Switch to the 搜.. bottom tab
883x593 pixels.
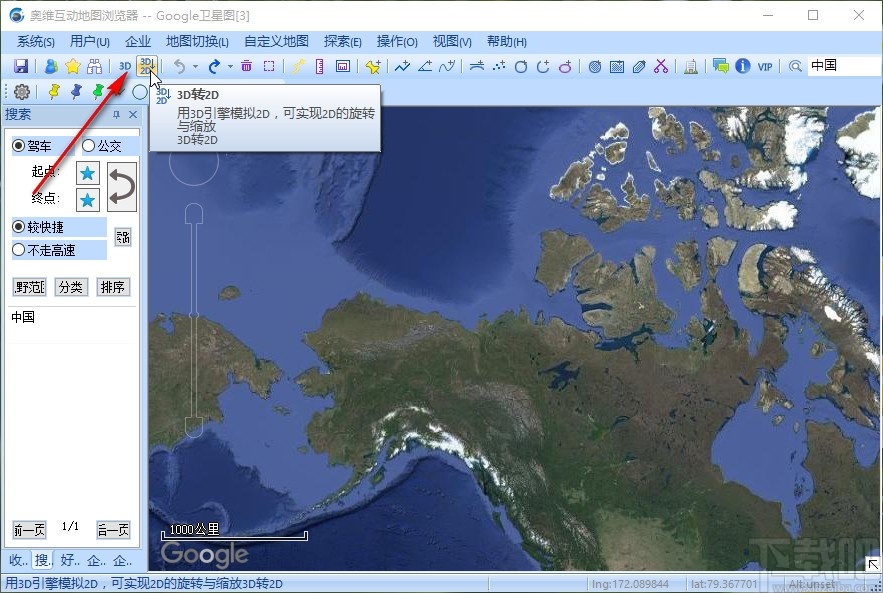(x=43, y=560)
